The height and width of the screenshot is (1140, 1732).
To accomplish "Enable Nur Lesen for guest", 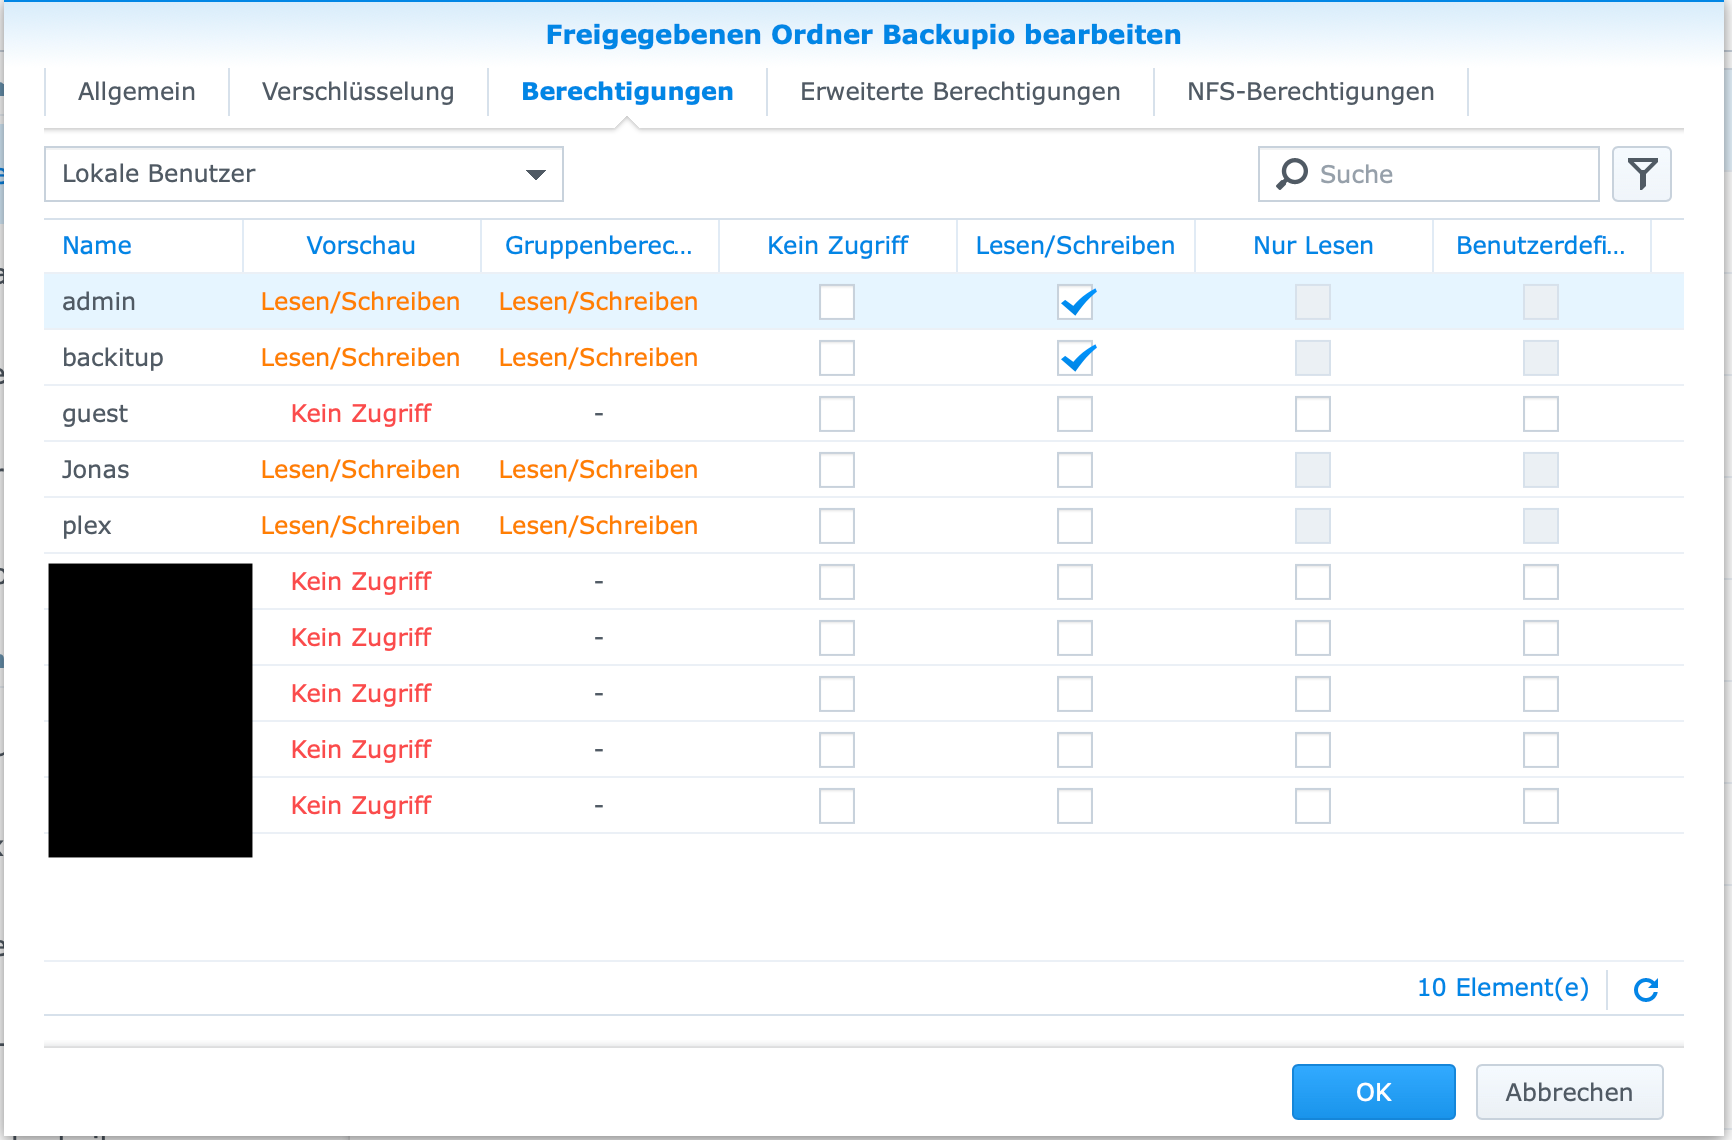I will click(x=1313, y=413).
